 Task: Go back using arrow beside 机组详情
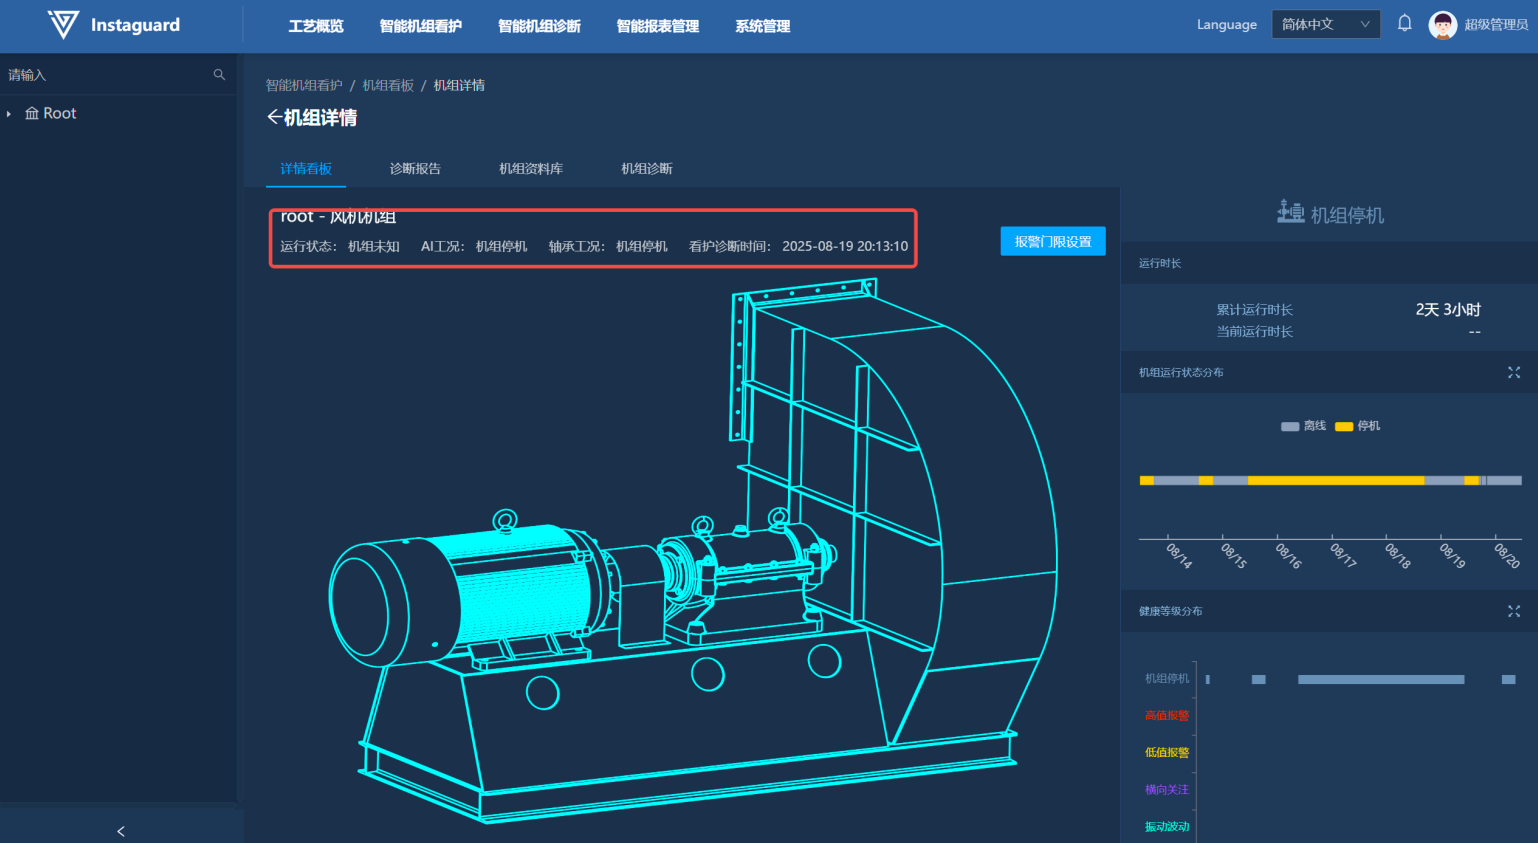coord(273,118)
